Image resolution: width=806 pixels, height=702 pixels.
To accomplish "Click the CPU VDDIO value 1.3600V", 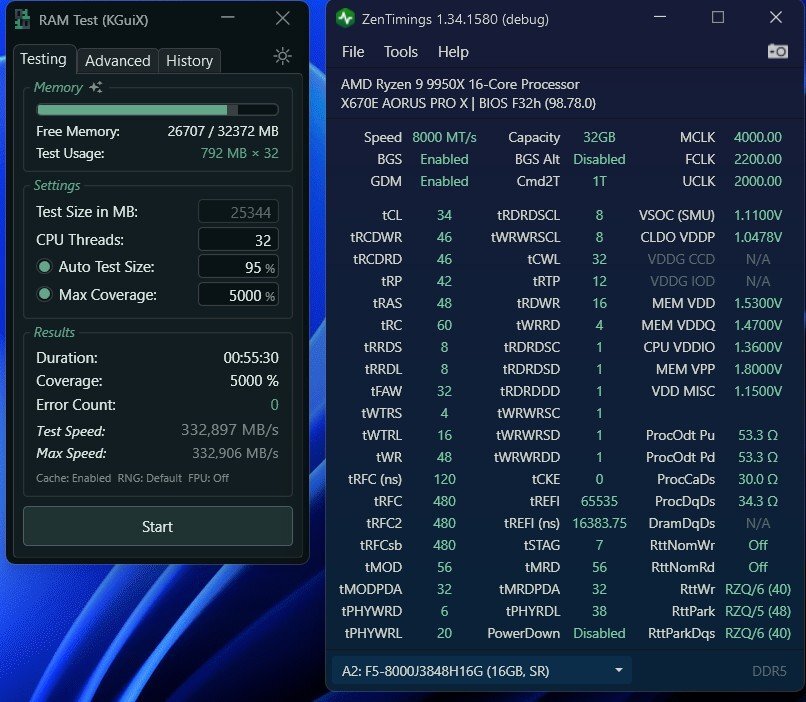I will click(x=758, y=347).
